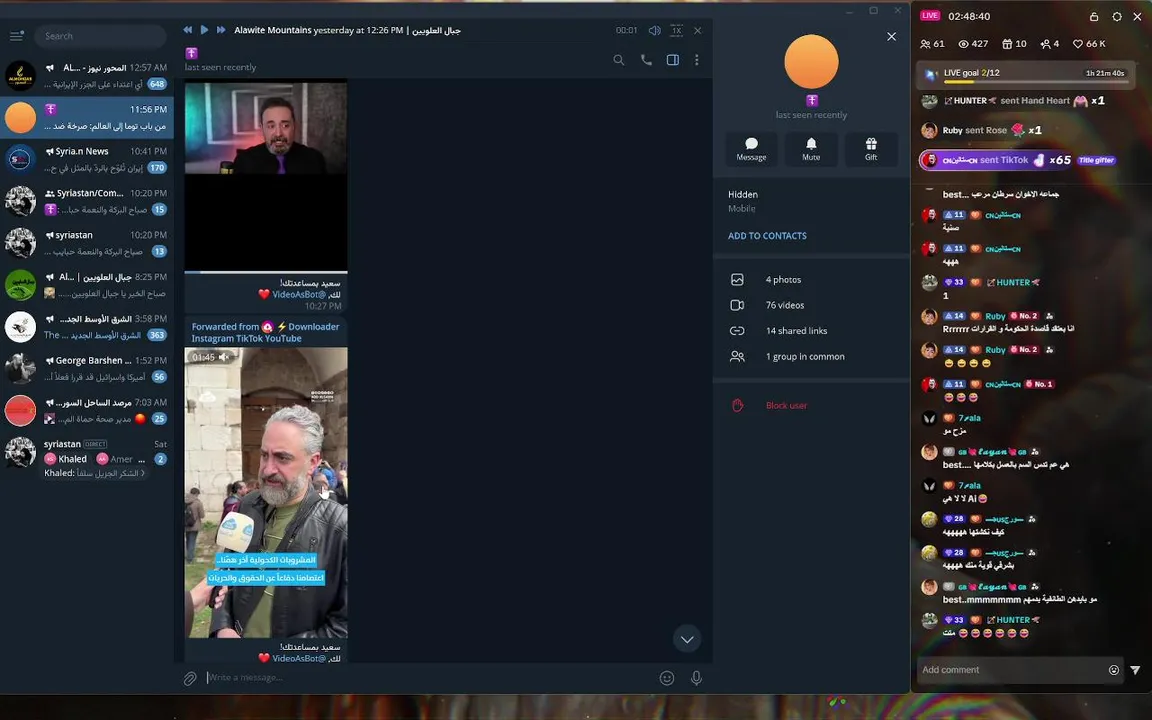
Task: Open emoji picker in LIVE comment box
Action: pyautogui.click(x=1114, y=670)
